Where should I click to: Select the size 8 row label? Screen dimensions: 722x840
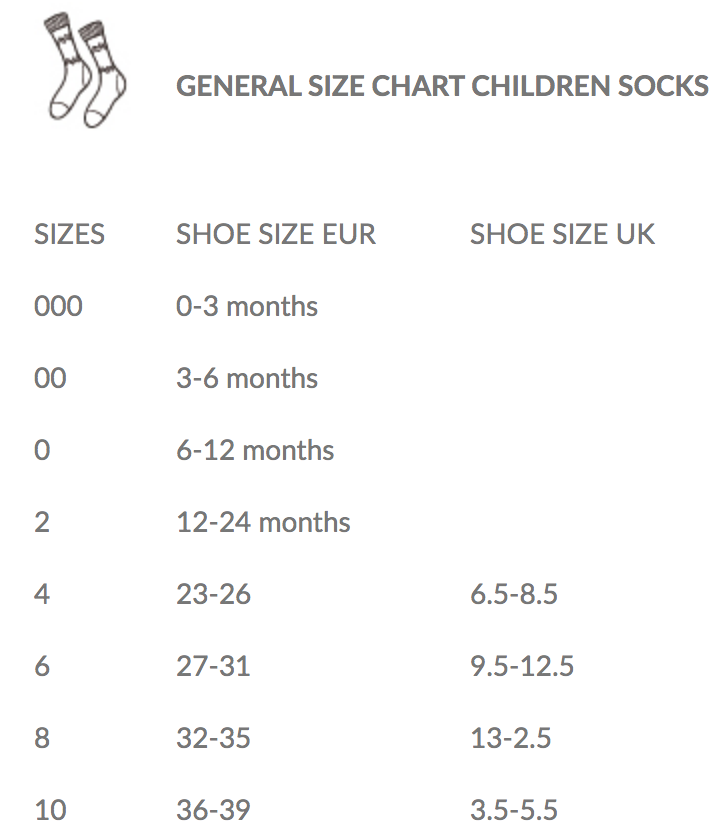[42, 738]
